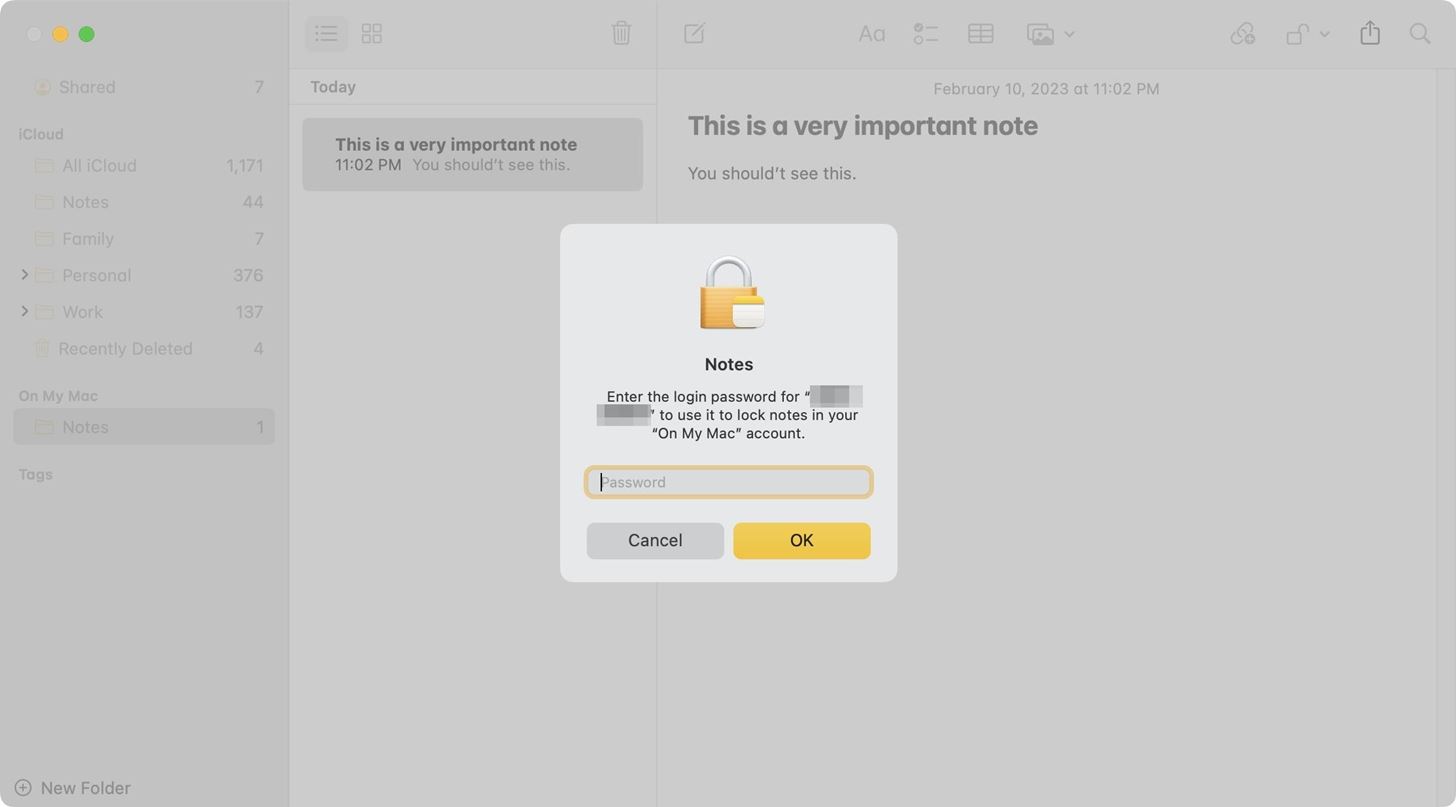Click OK in the password dialog

801,540
